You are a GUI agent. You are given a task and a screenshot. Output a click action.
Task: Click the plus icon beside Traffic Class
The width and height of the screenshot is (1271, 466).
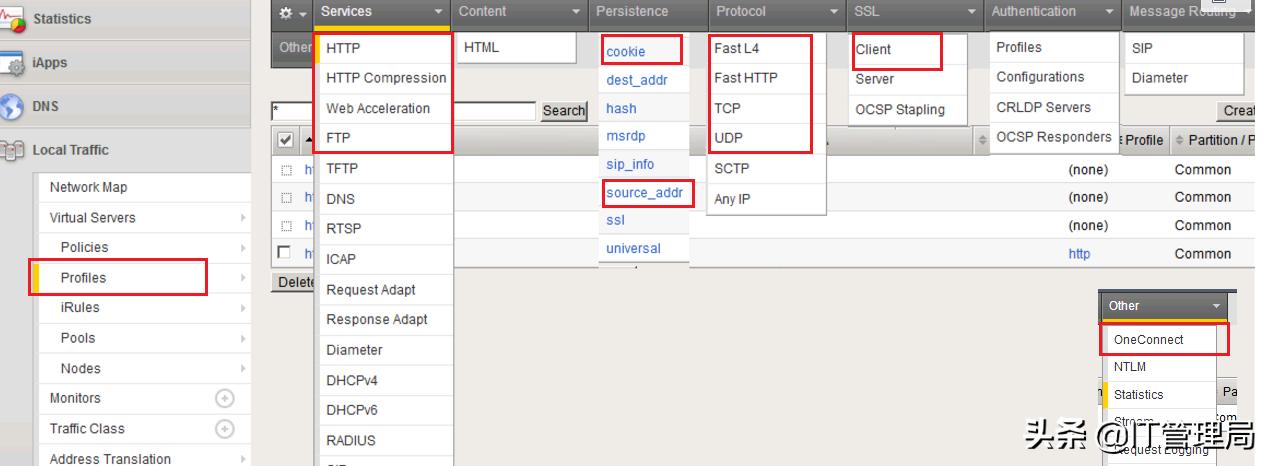click(x=225, y=429)
